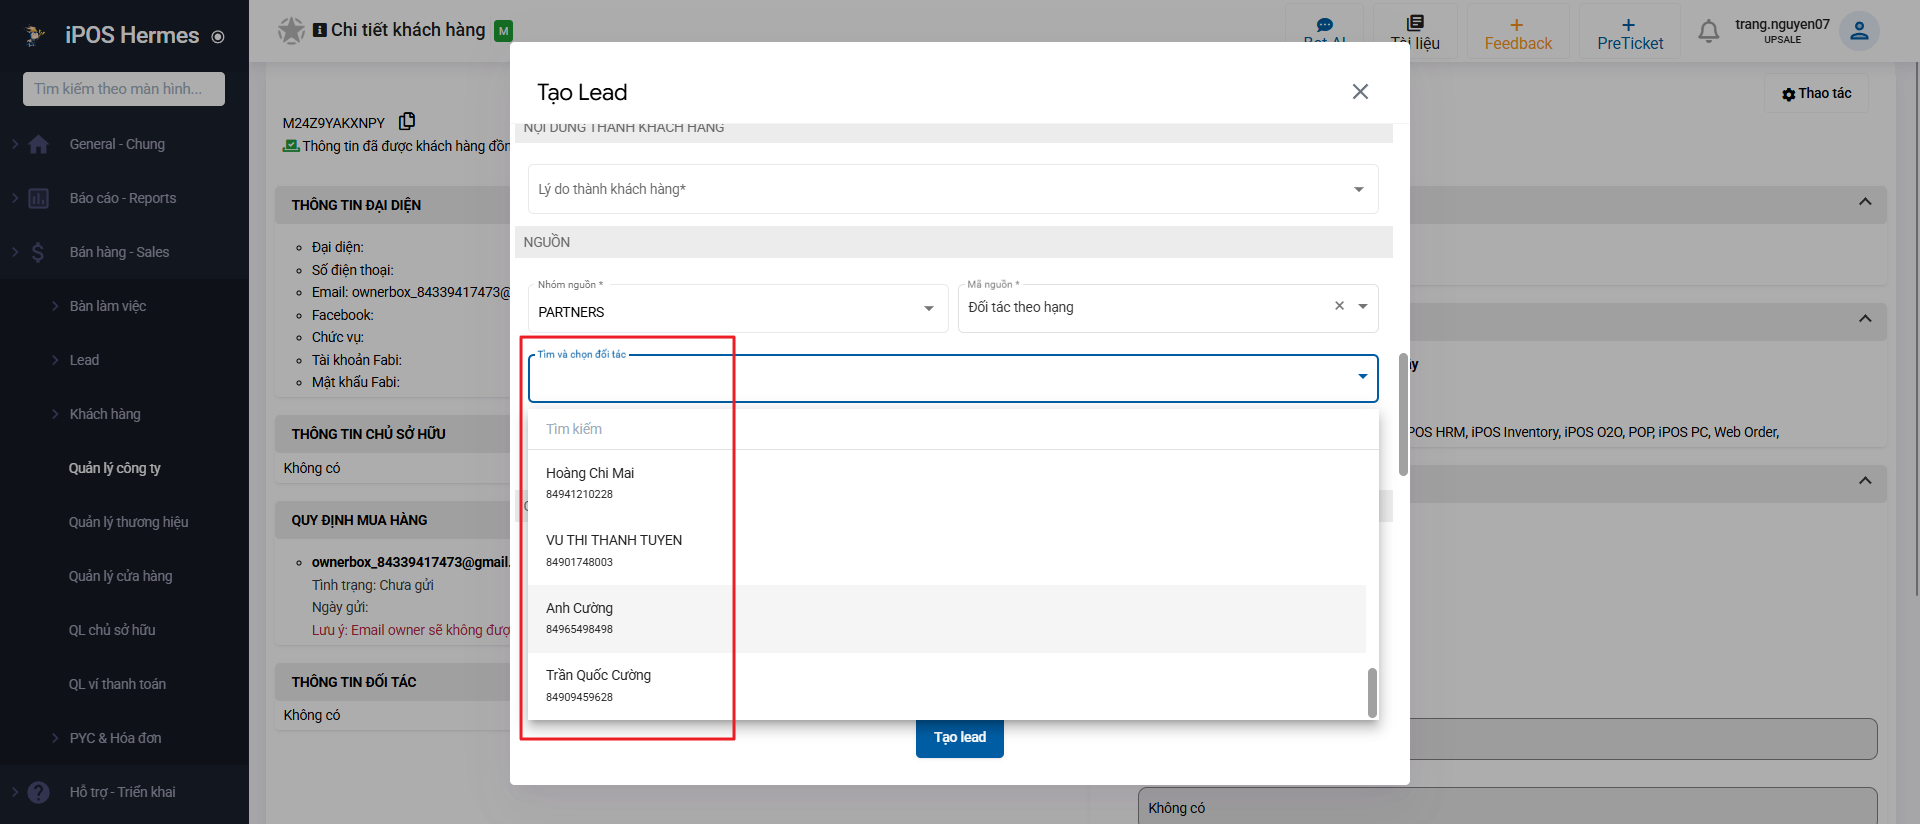The width and height of the screenshot is (1920, 824).
Task: Click the favorite star beside Chi tiết khách hàng
Action: coord(291,30)
